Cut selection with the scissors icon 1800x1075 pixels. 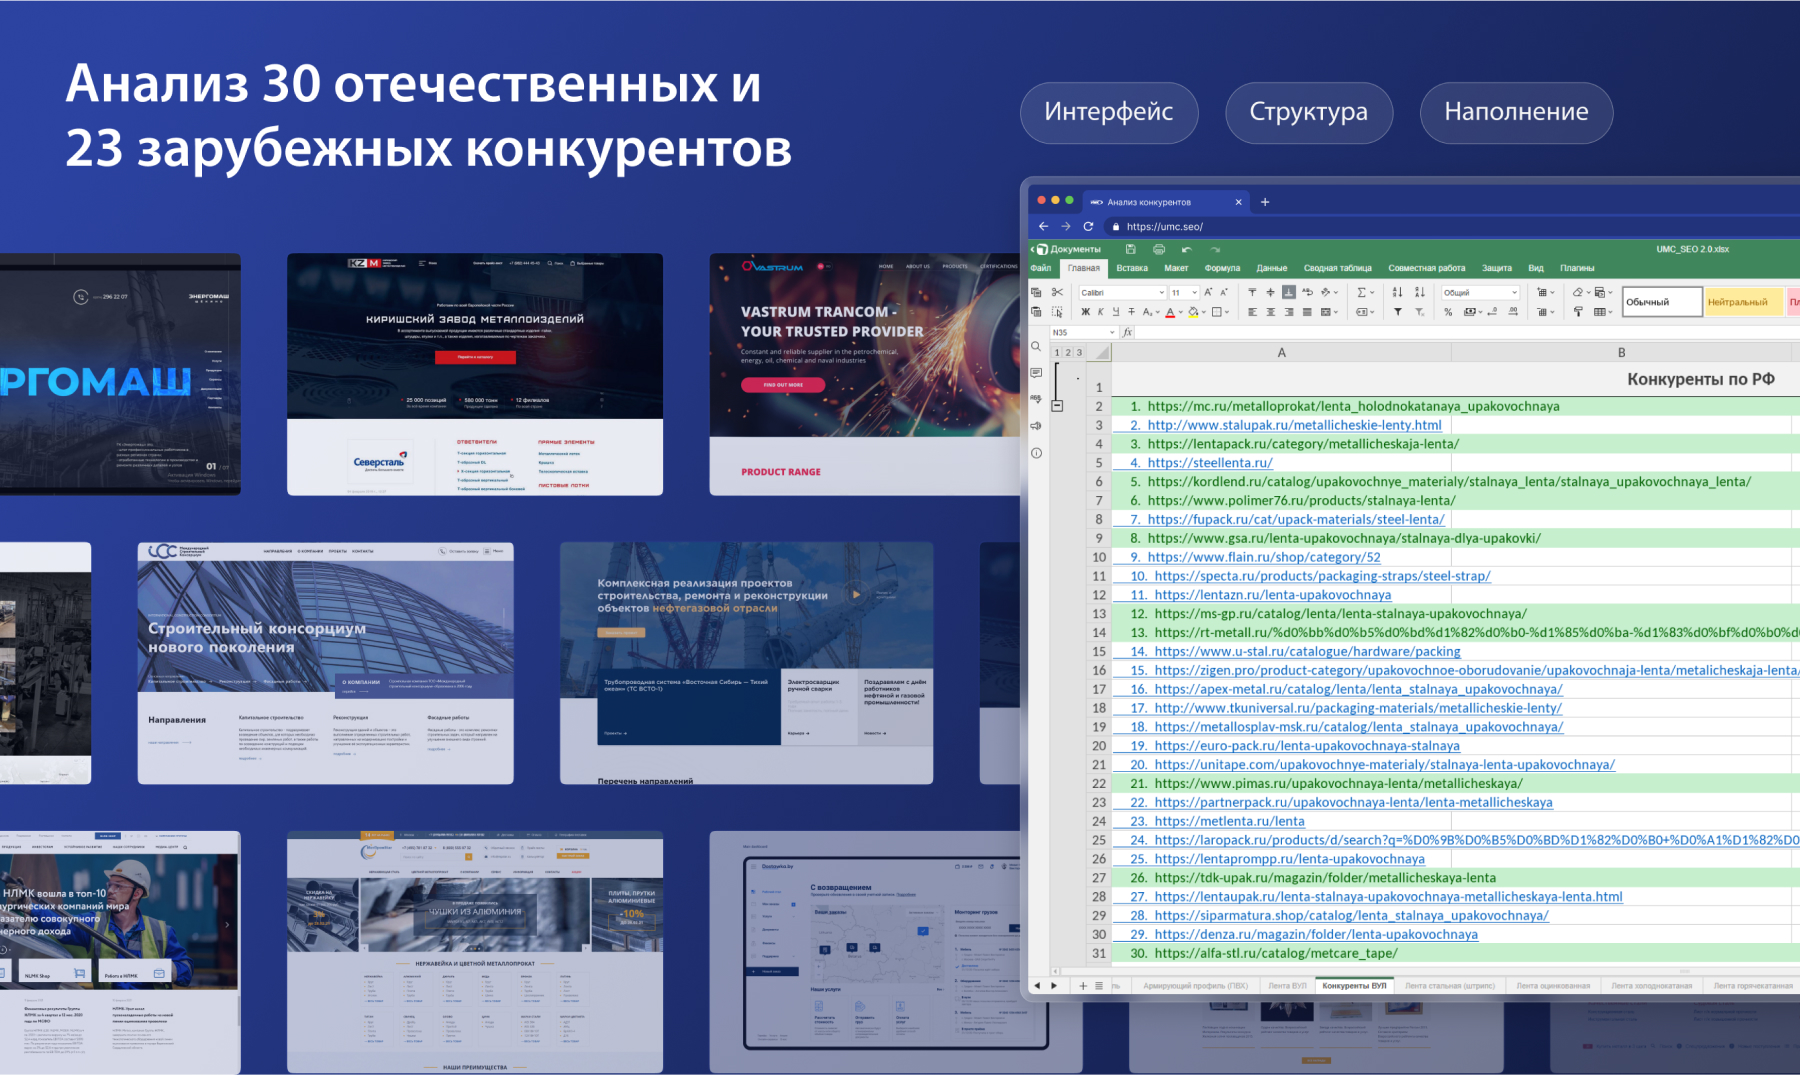[x=1057, y=292]
